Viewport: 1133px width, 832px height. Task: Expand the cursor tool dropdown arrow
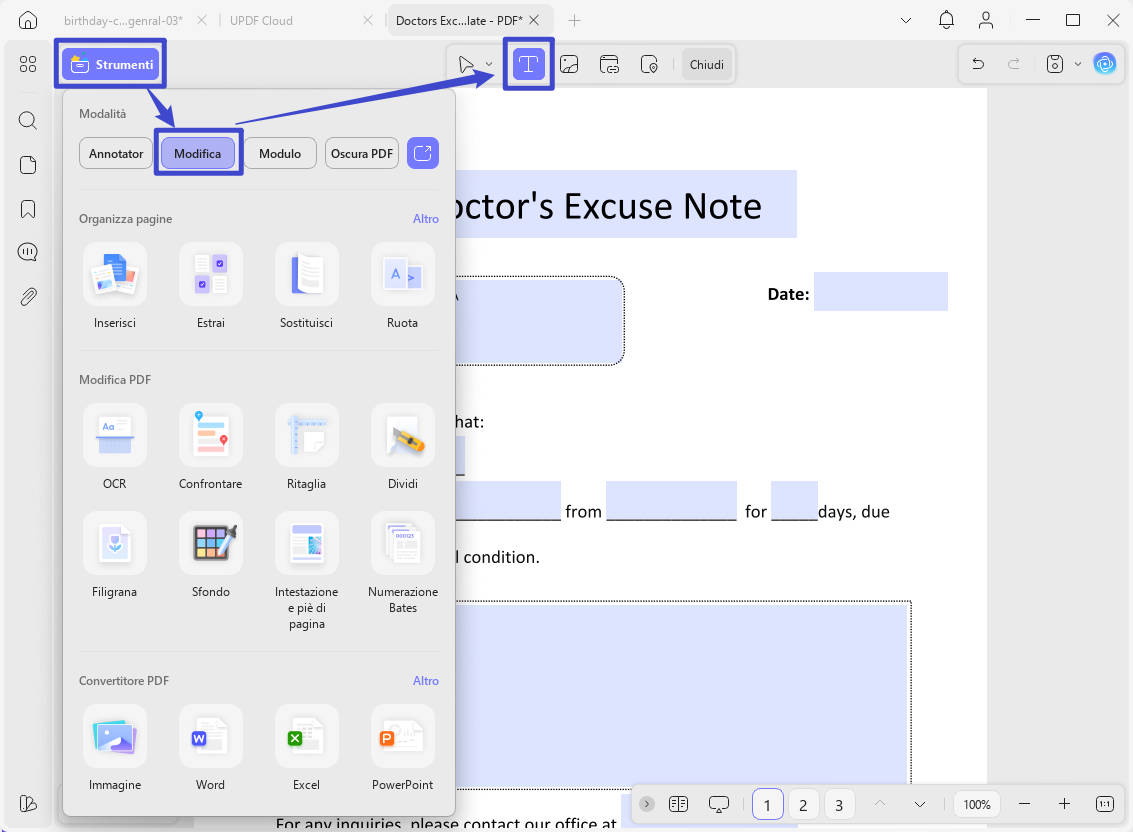coord(489,64)
